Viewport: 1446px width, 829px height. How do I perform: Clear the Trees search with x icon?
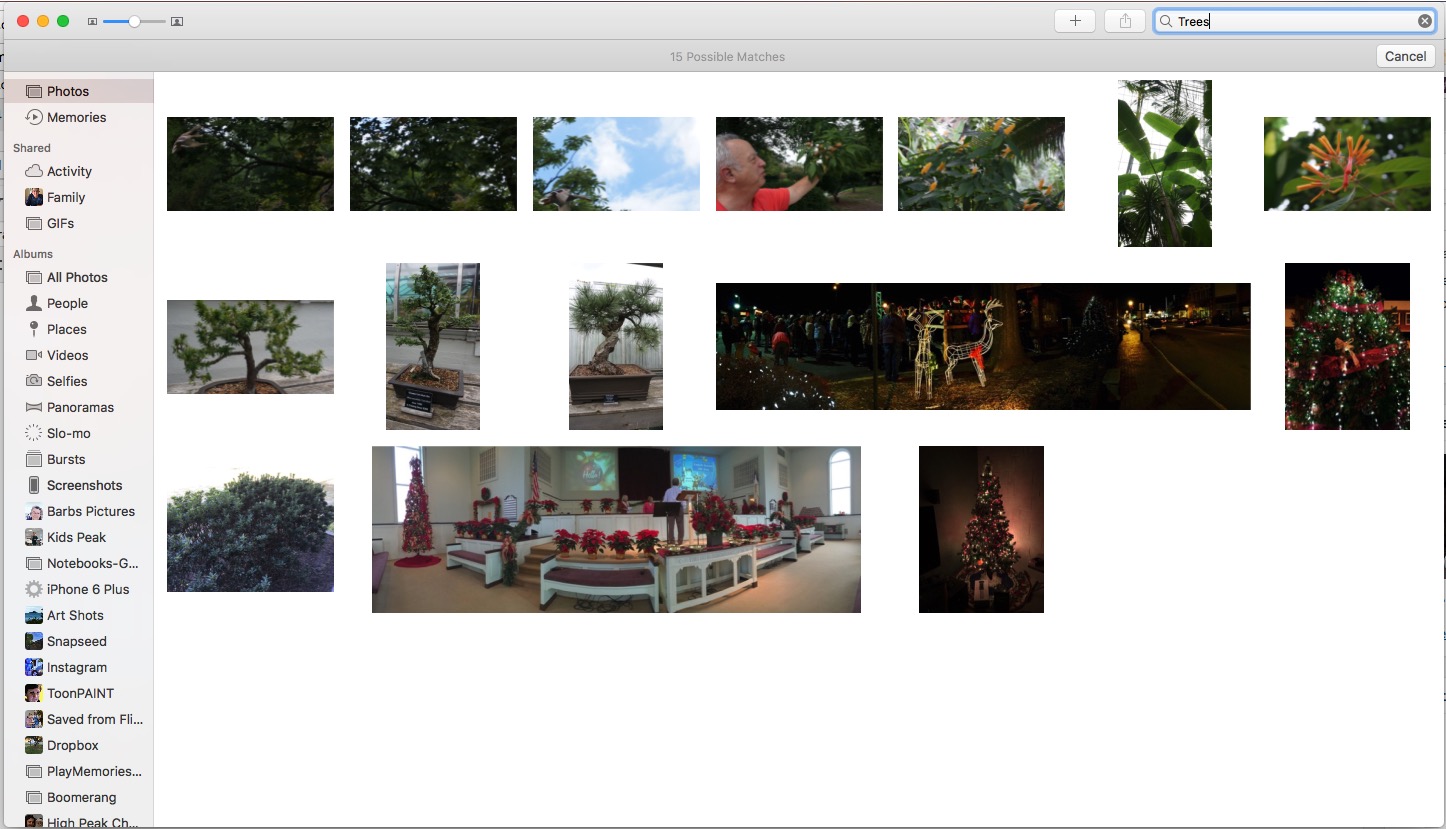[1424, 21]
